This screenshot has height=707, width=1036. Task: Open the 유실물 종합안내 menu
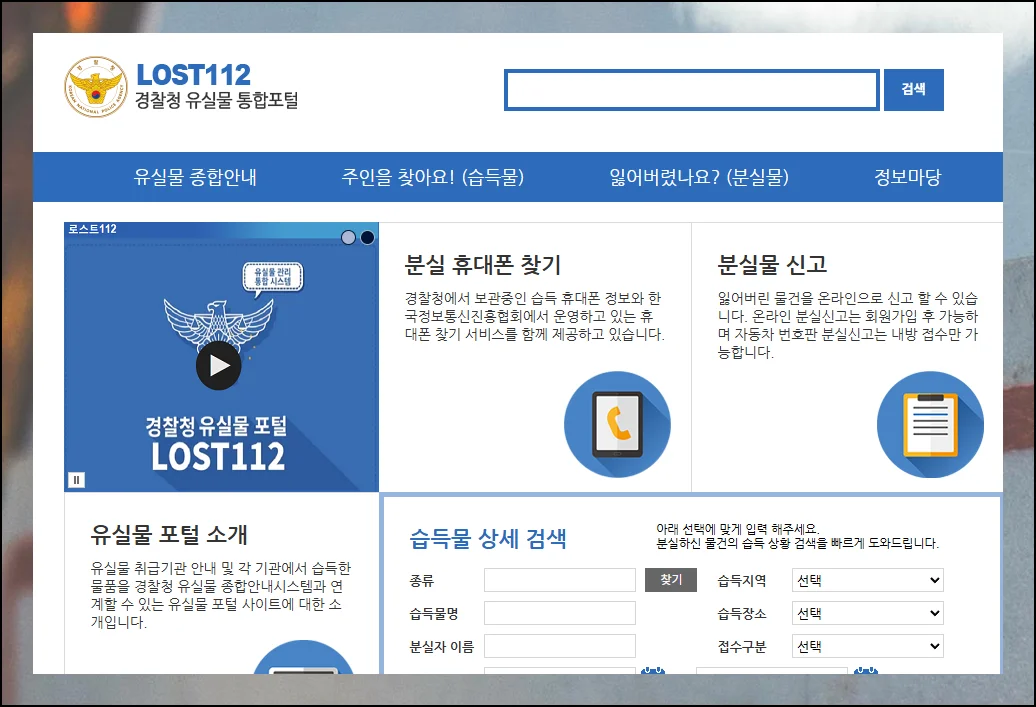pyautogui.click(x=195, y=177)
